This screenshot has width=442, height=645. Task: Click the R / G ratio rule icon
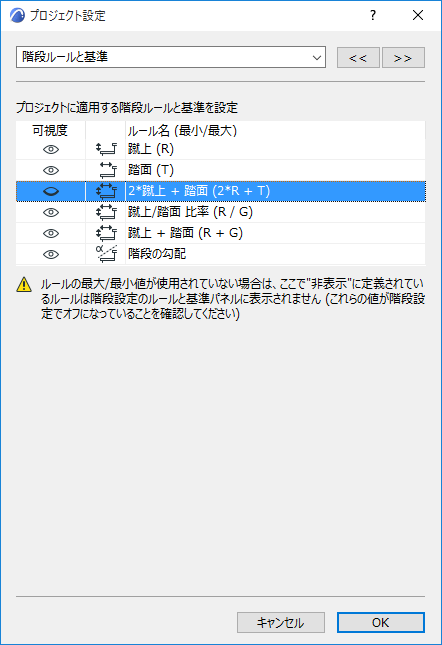point(106,212)
